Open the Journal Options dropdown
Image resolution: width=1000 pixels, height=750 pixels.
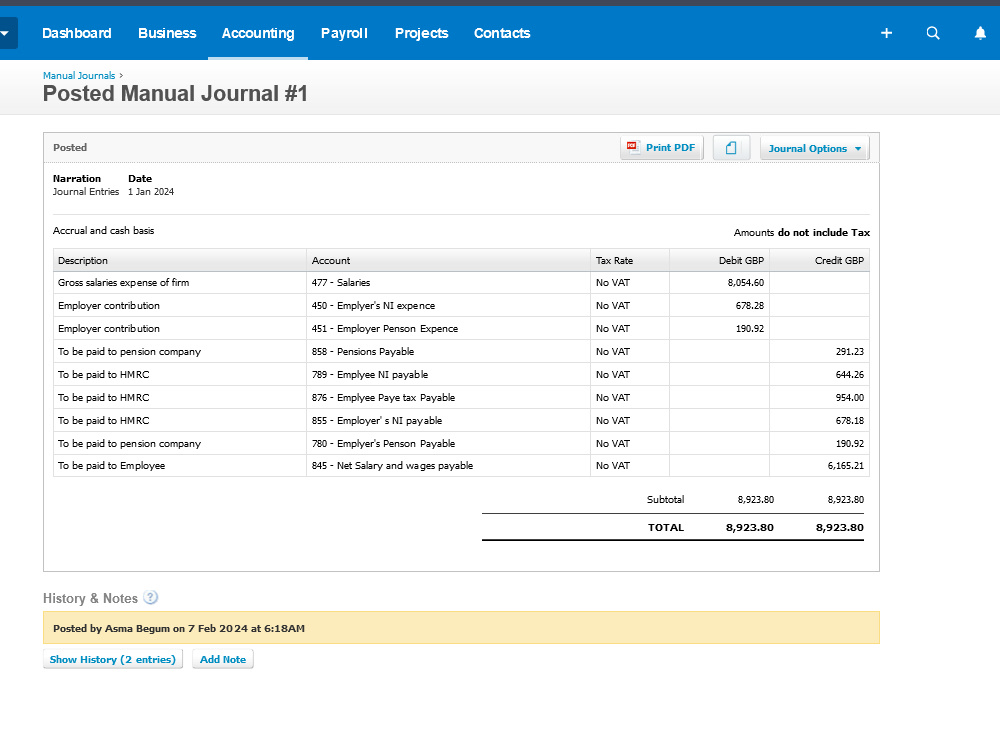point(814,147)
